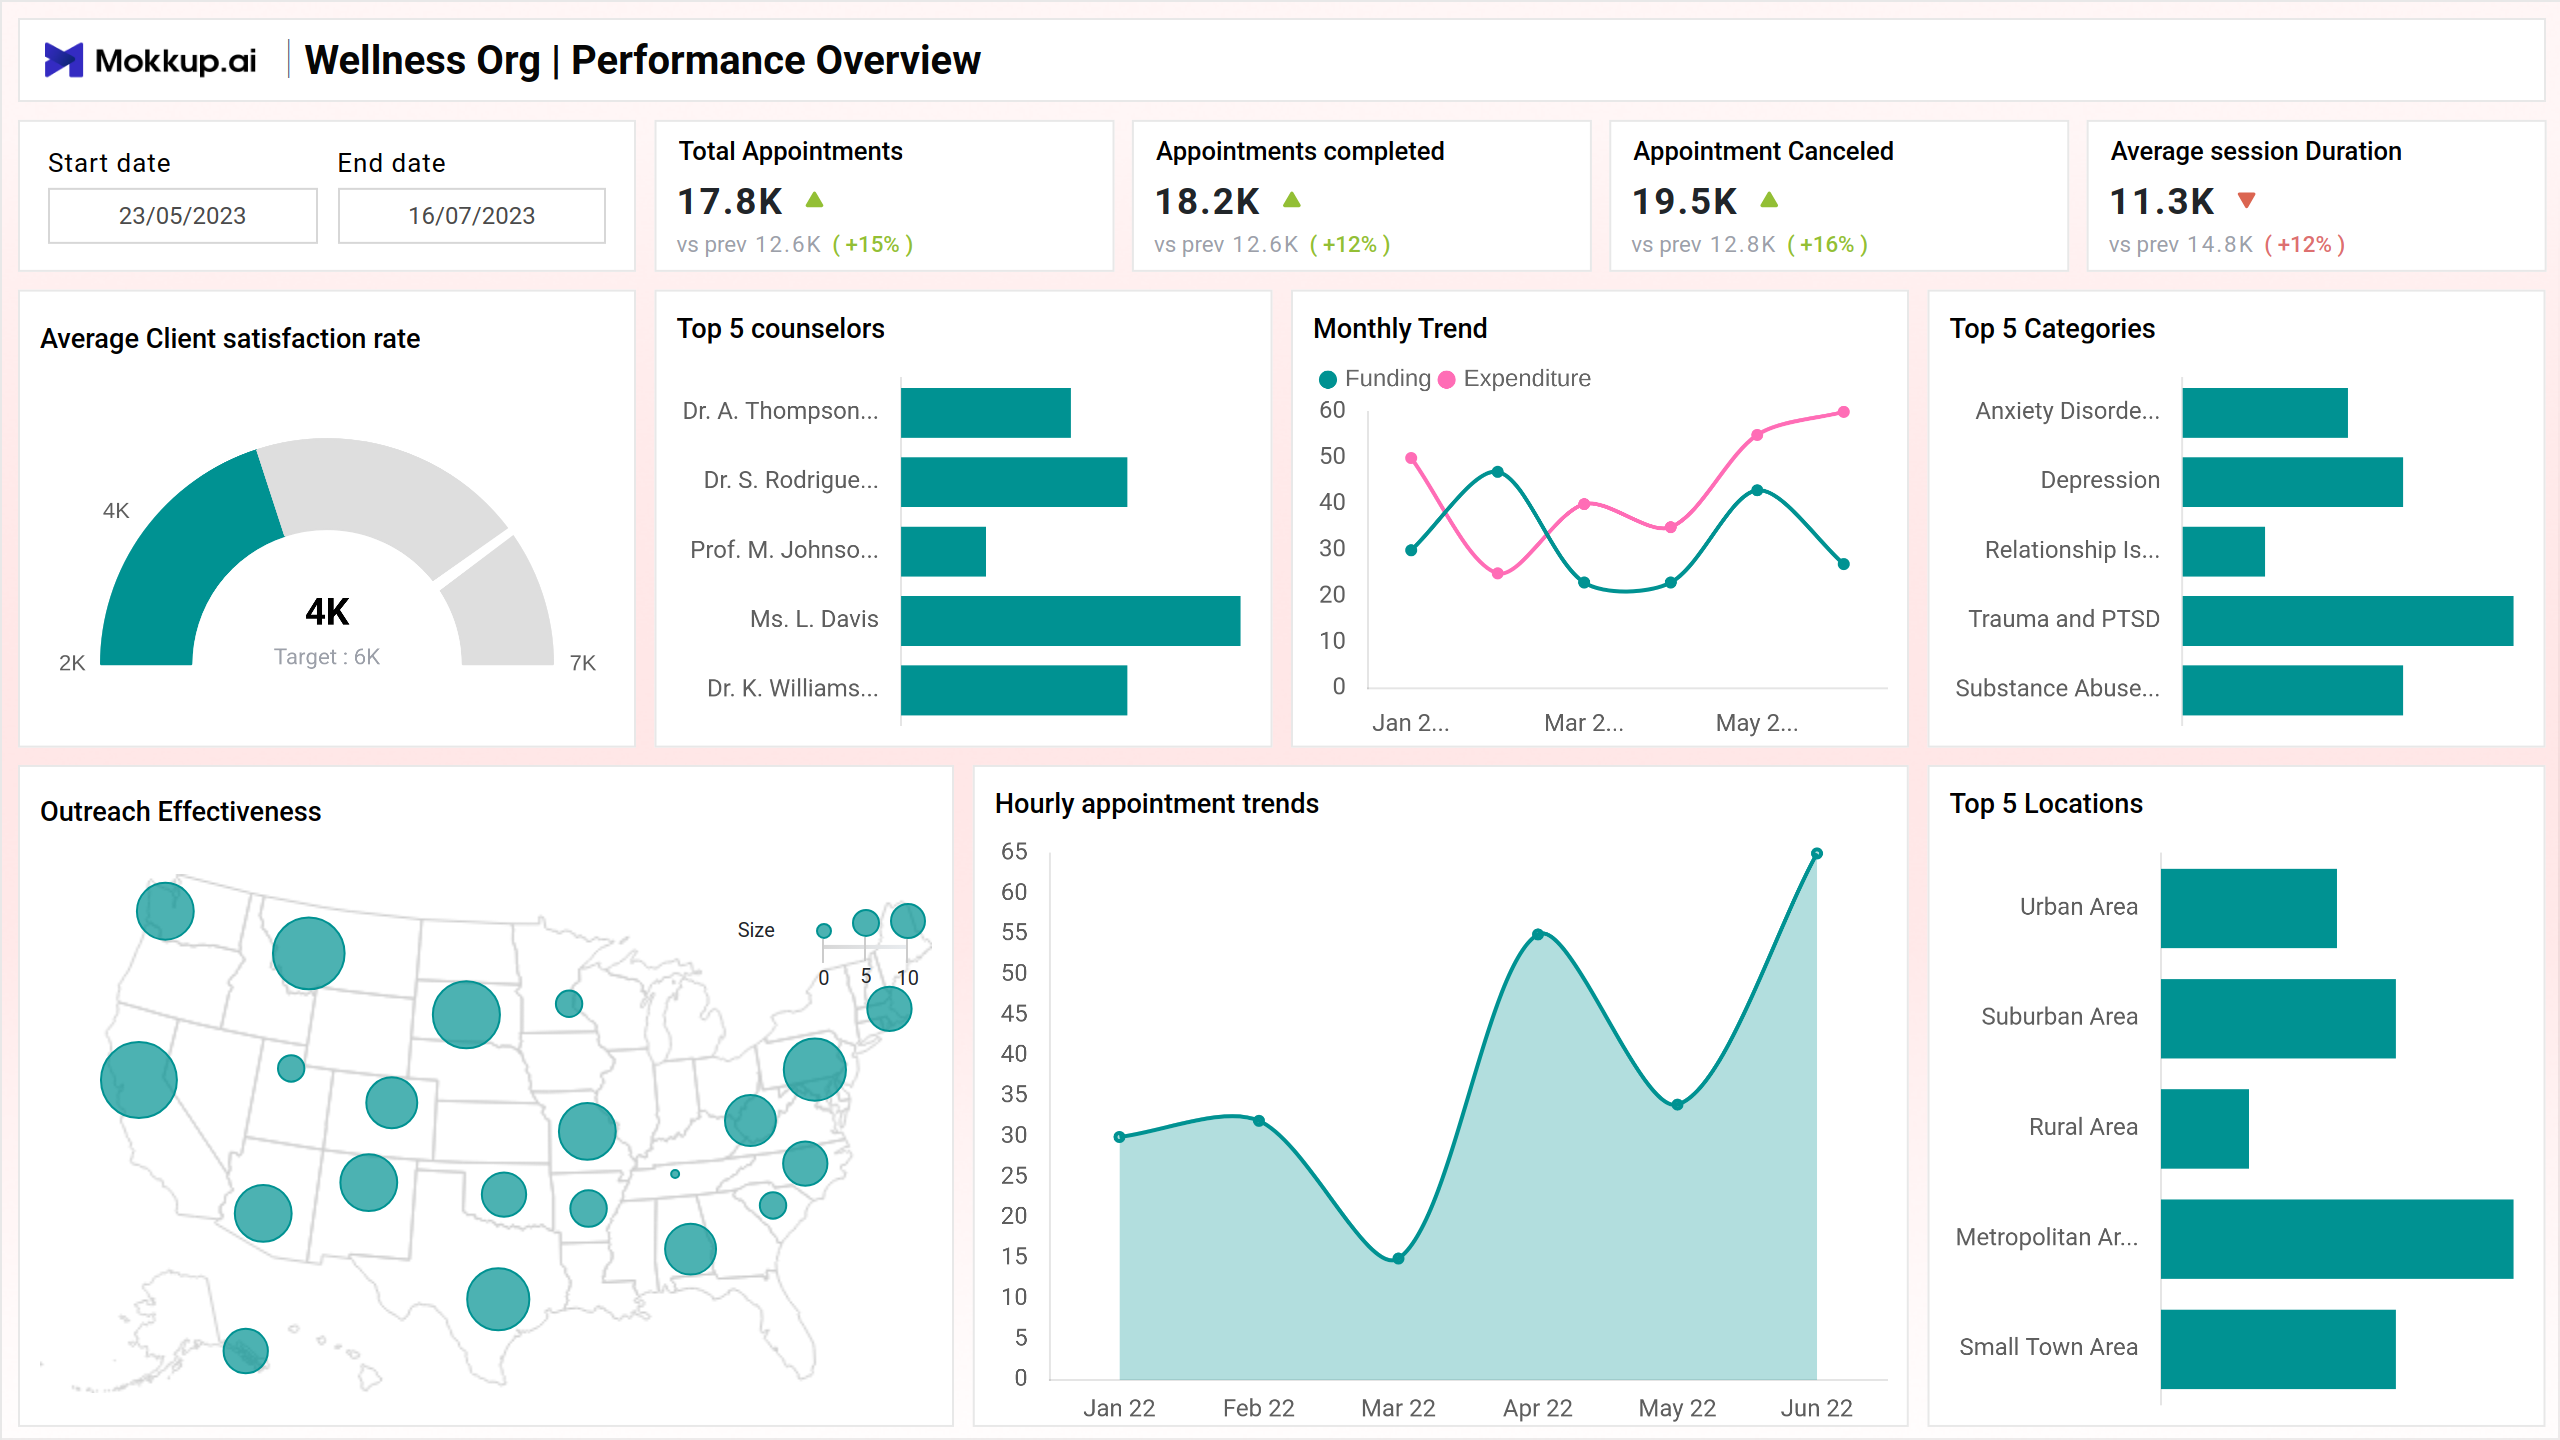Click the Expenditure legend dot
The height and width of the screenshot is (1440, 2560).
point(1446,379)
